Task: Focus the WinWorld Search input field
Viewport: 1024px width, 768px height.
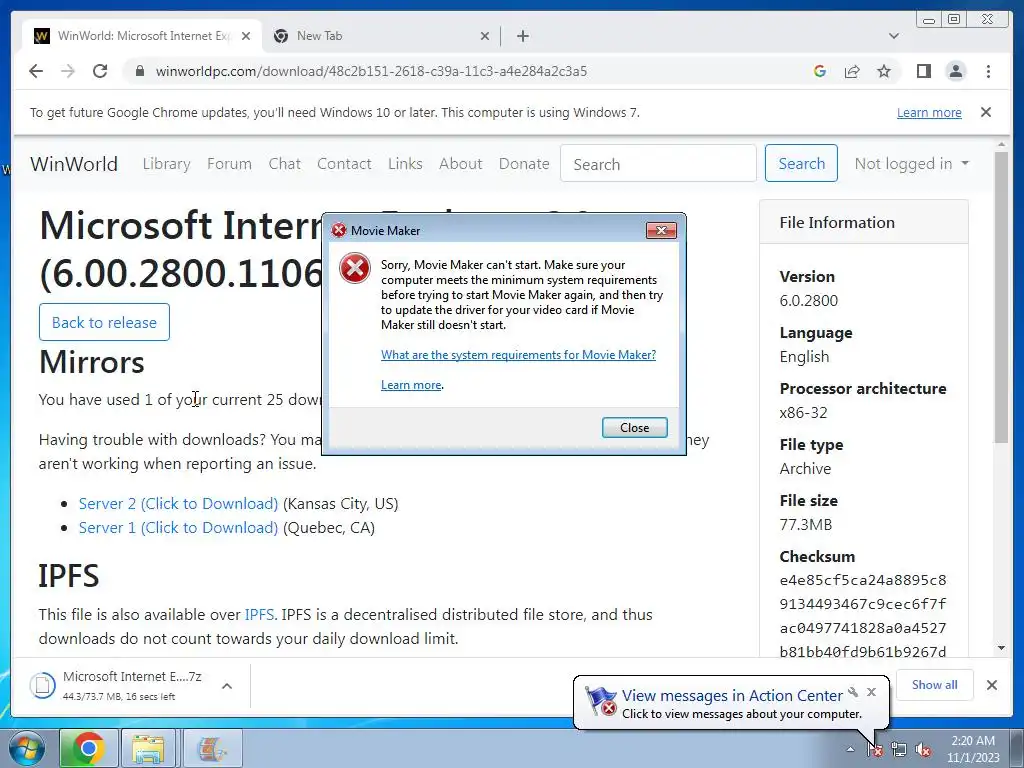Action: 658,163
